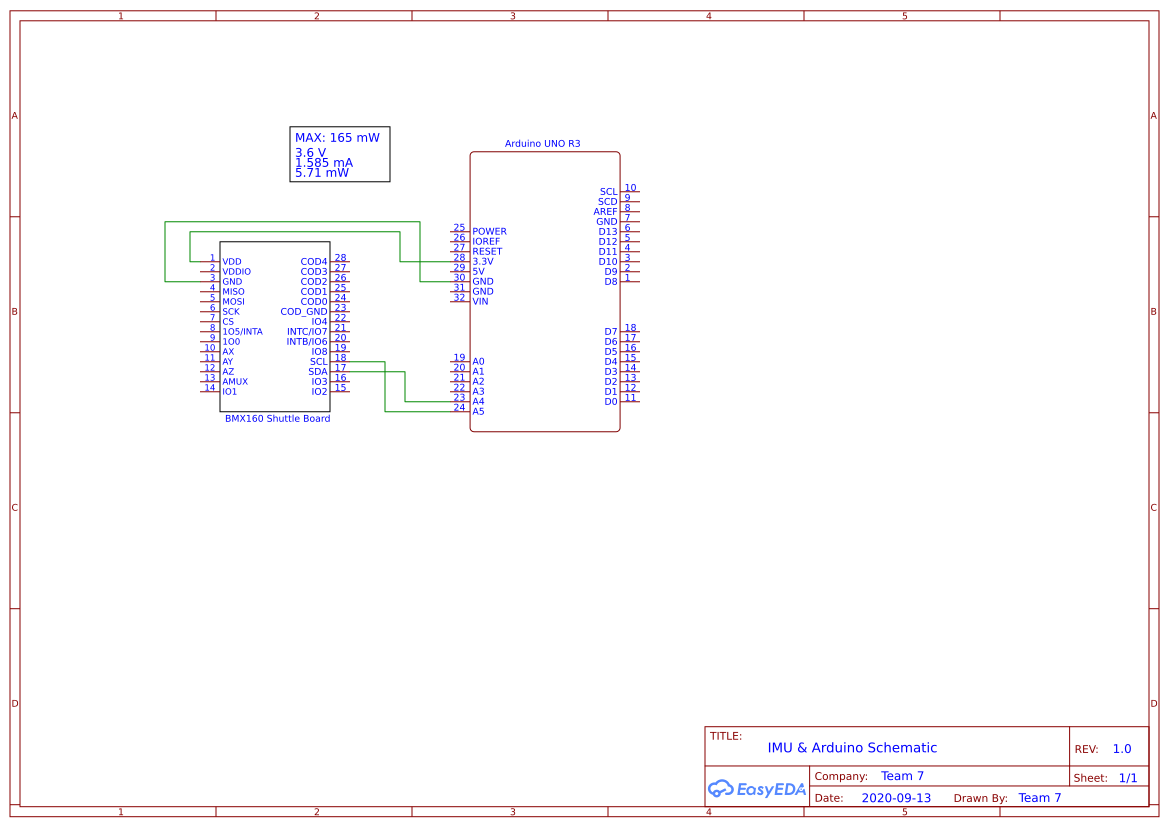The image size is (1169, 827).
Task: Click the REV value 1.0 field
Action: coord(1121,748)
